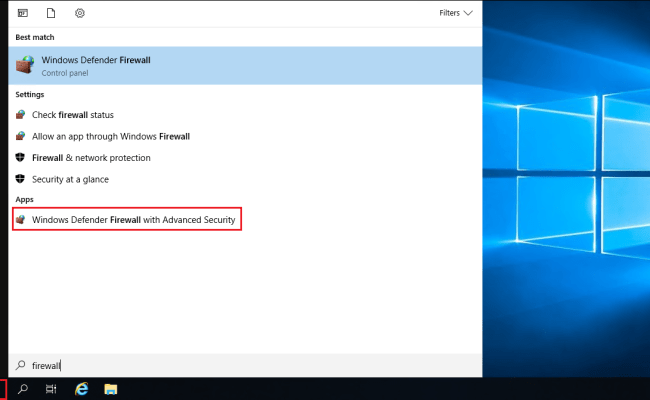Select the Settings gear filter icon
Viewport: 650px width, 400px height.
click(80, 13)
